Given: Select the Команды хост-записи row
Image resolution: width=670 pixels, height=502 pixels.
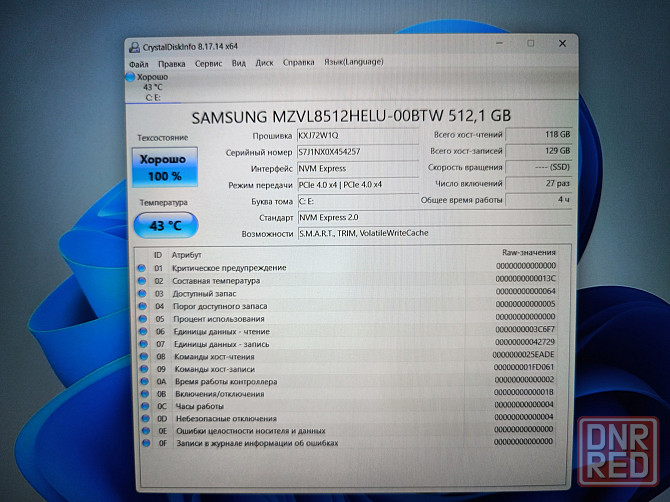Looking at the screenshot, I should point(347,368).
